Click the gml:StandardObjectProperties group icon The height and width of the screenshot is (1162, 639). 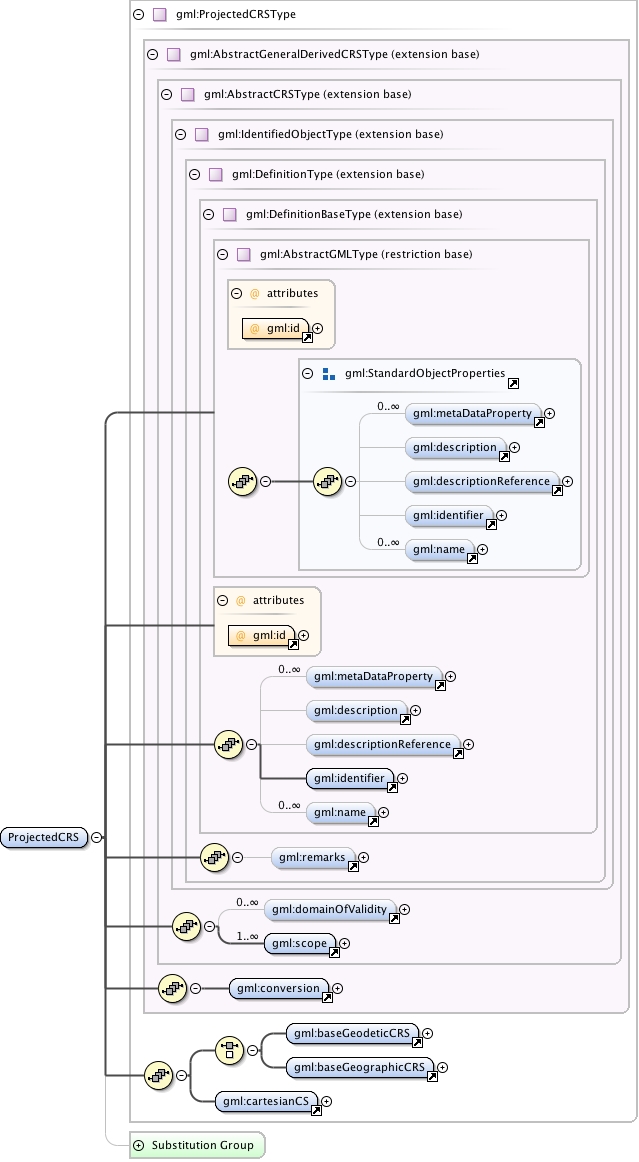[x=329, y=374]
